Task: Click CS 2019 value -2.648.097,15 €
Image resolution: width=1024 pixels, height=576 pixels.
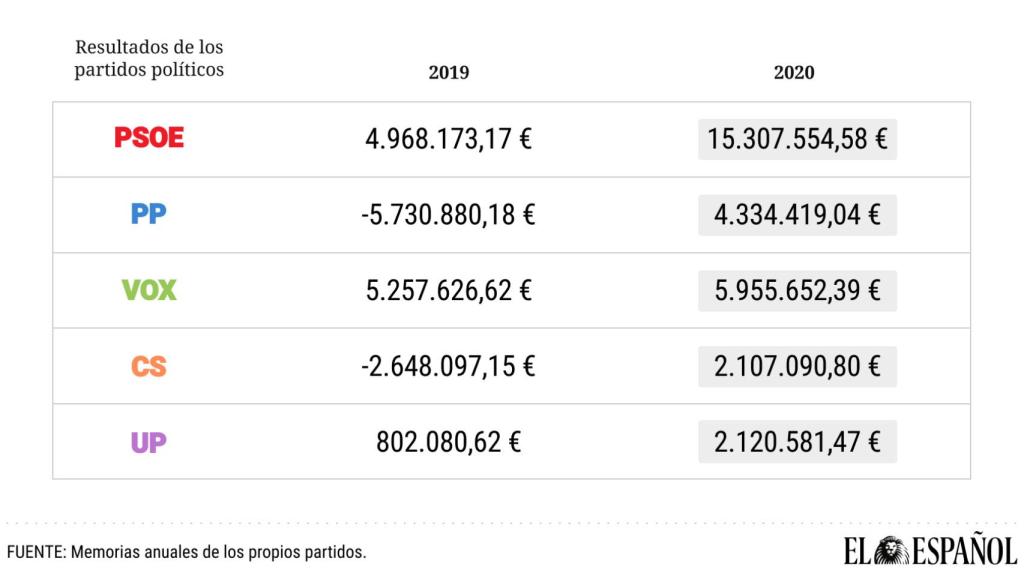Action: click(448, 366)
